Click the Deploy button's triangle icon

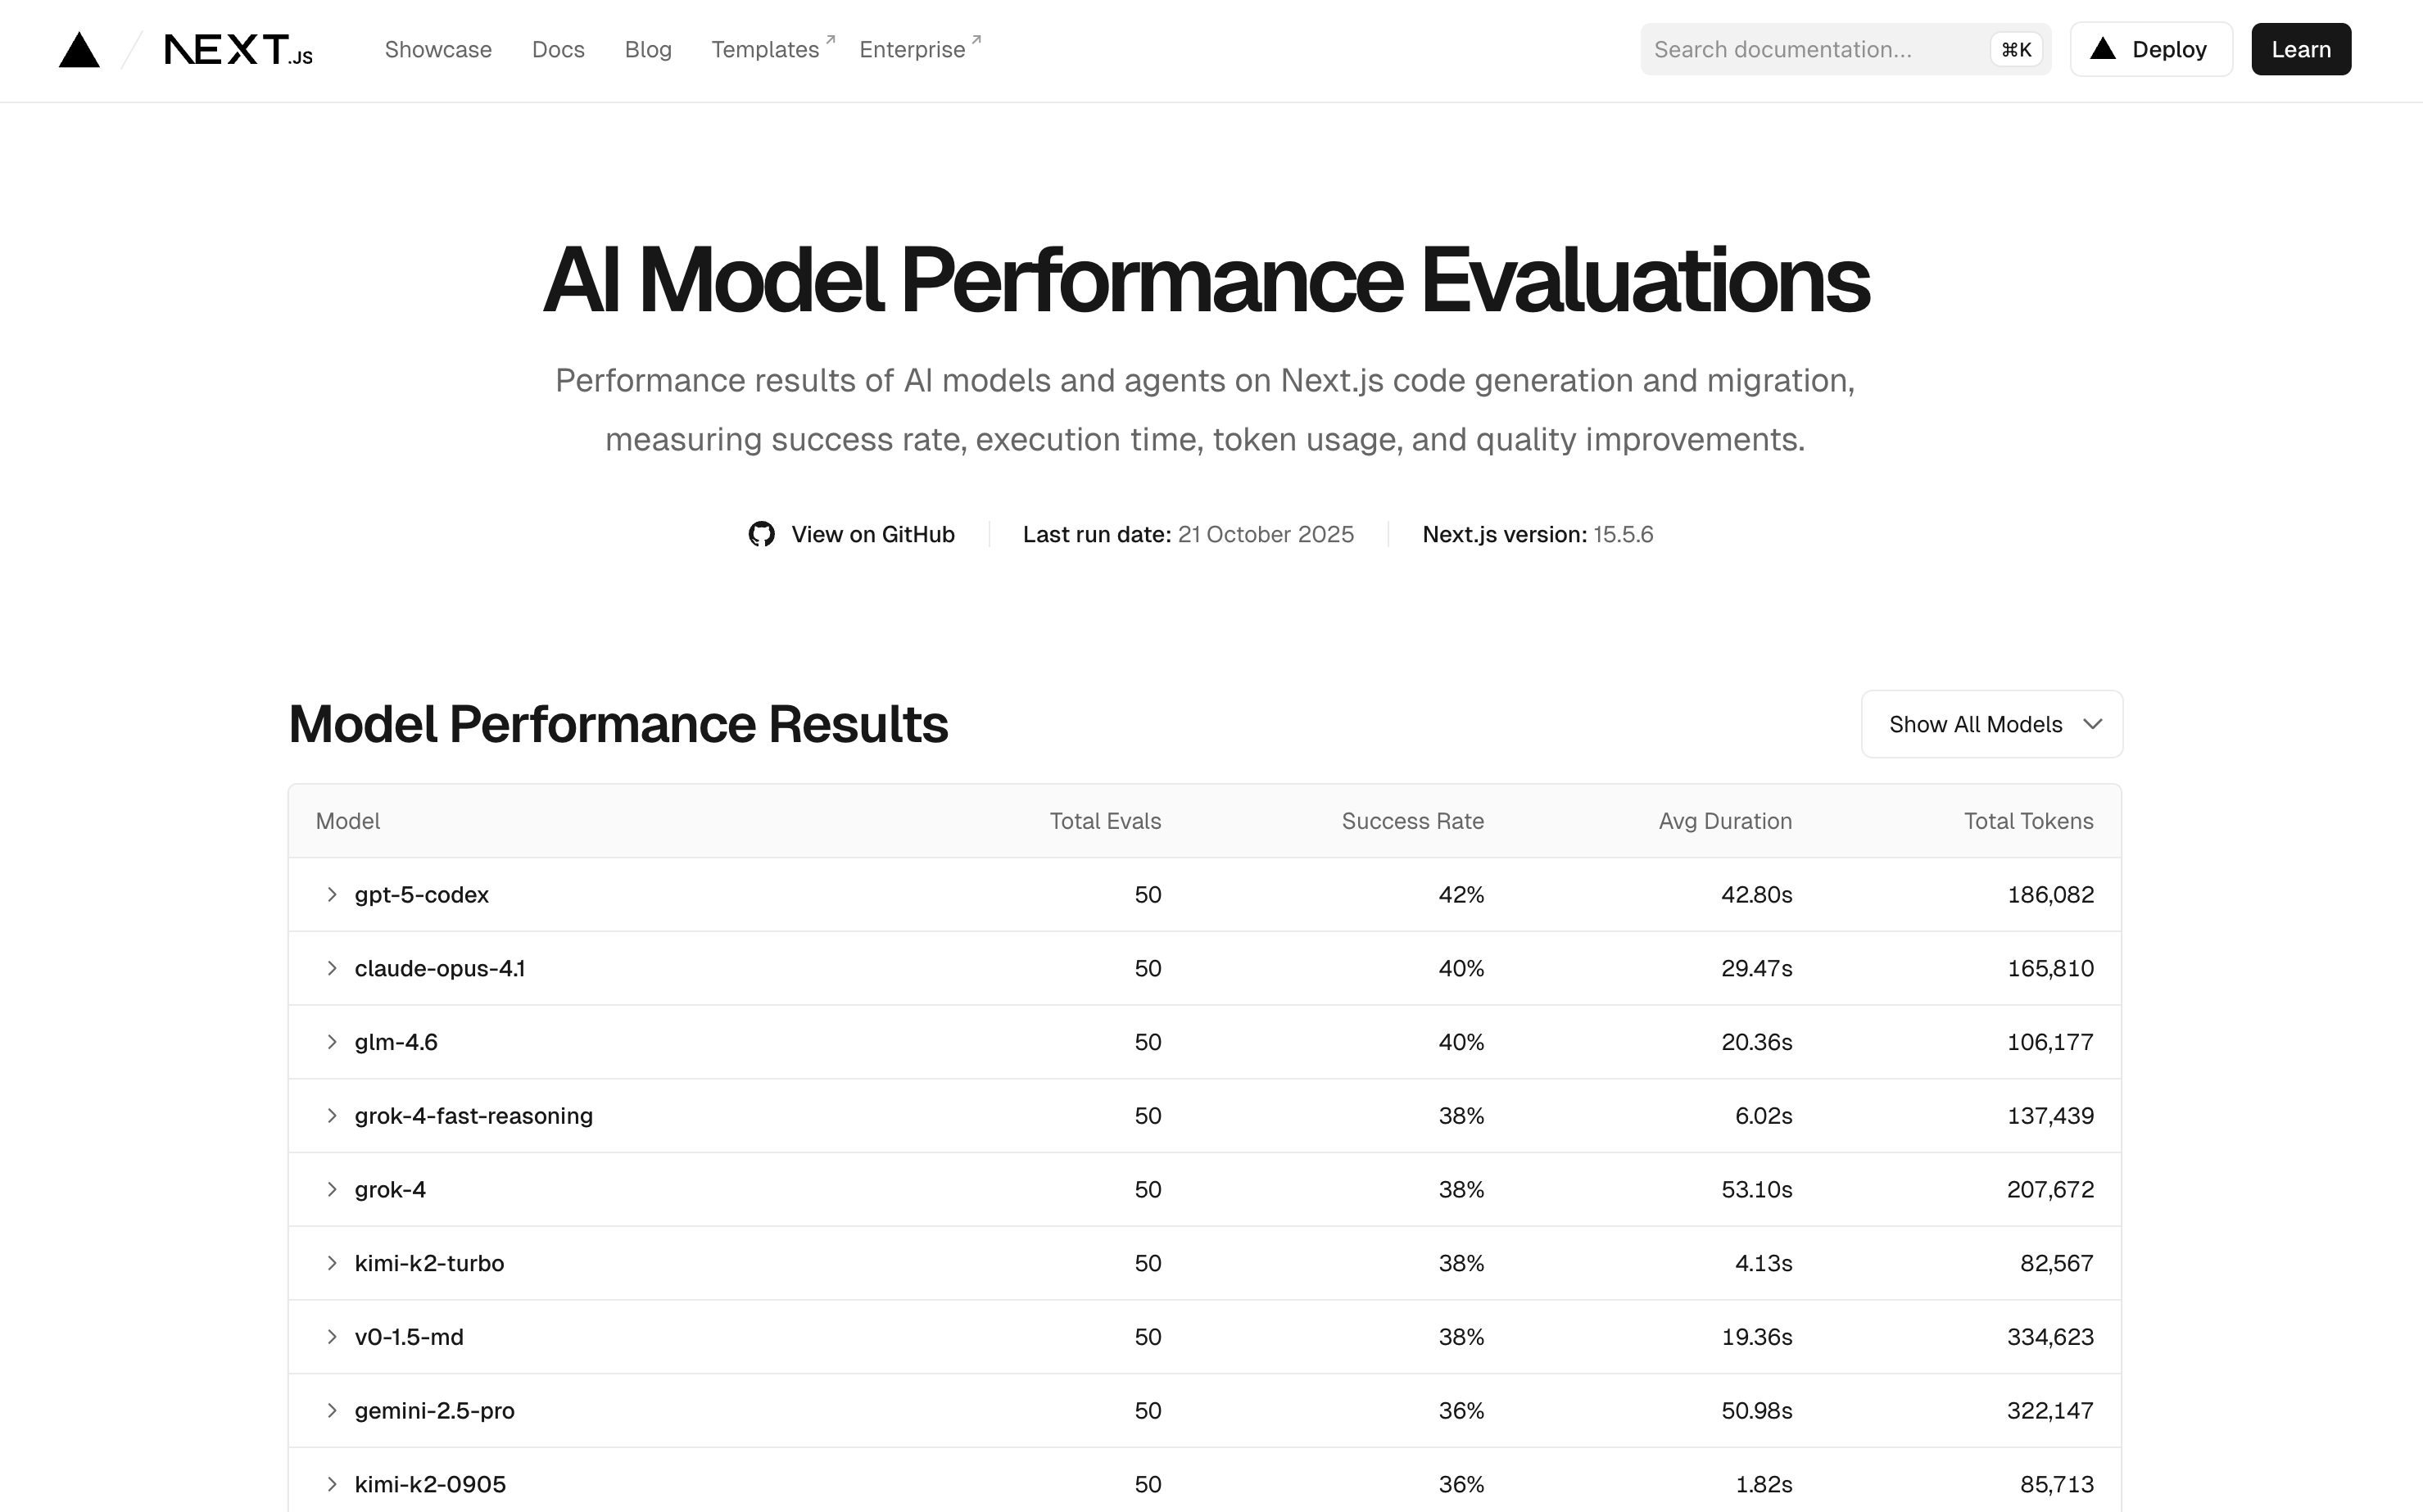2102,49
